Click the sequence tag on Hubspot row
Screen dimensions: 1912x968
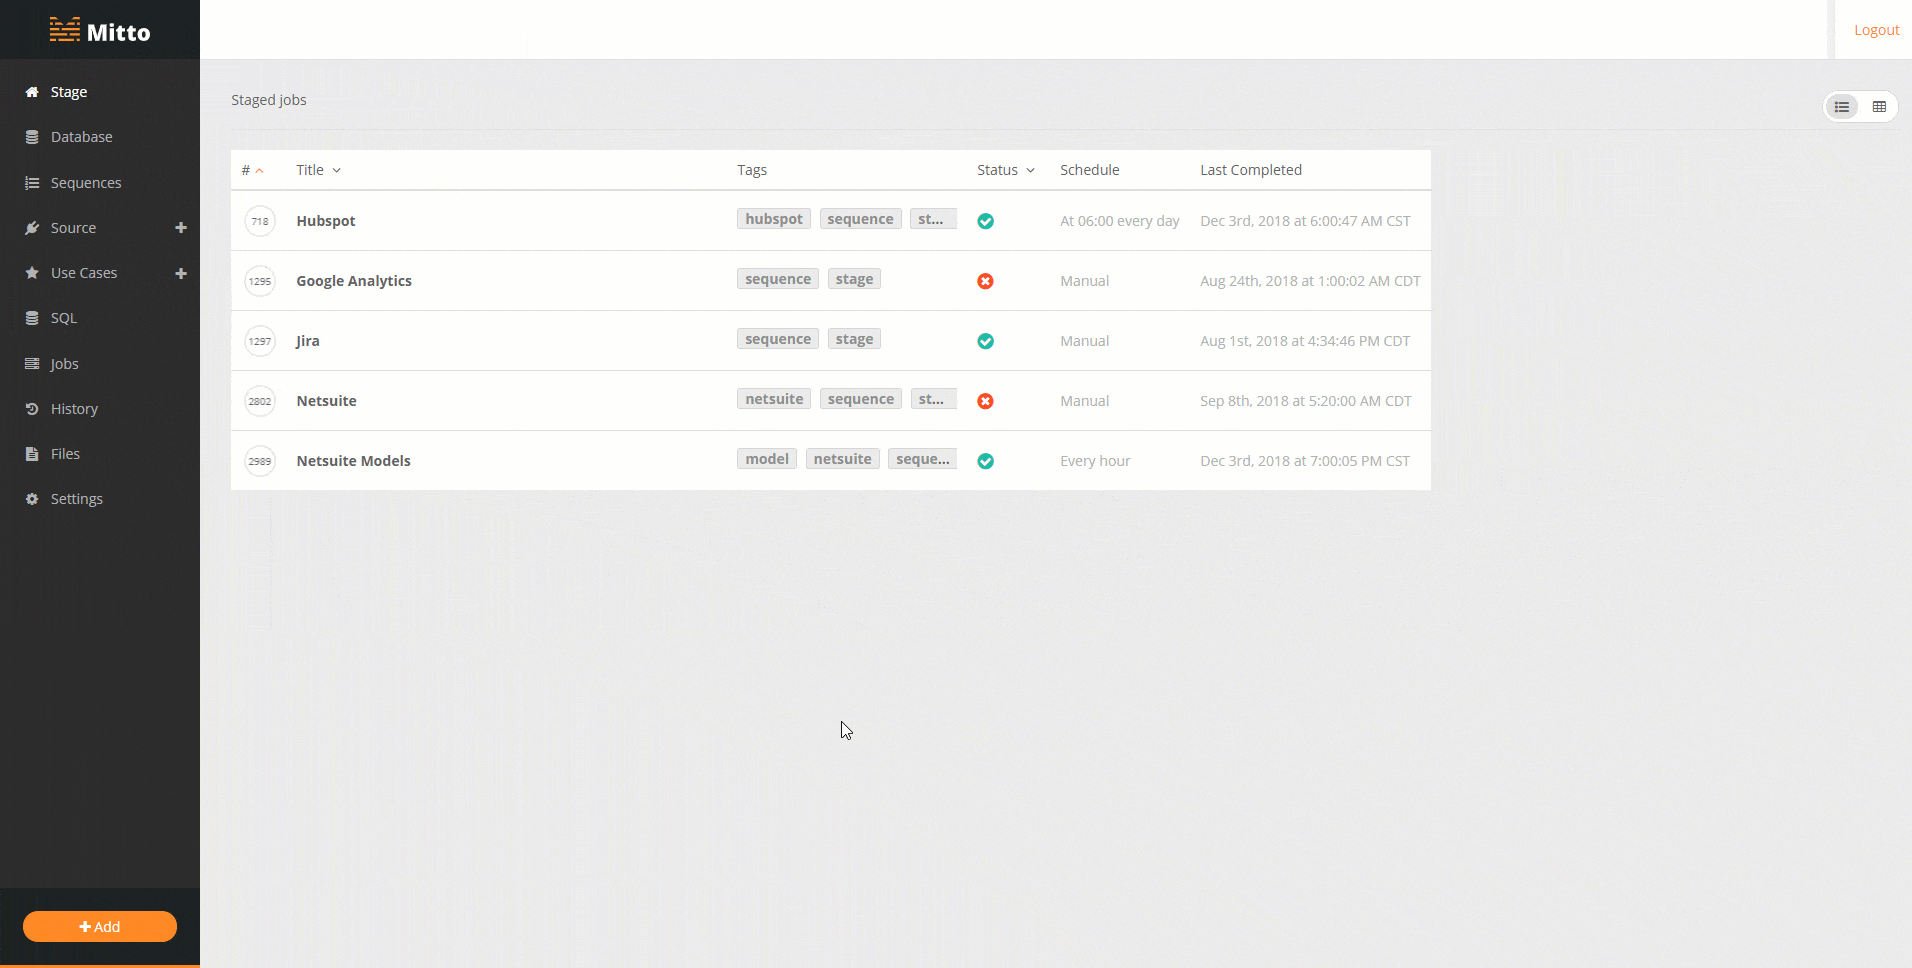[861, 219]
